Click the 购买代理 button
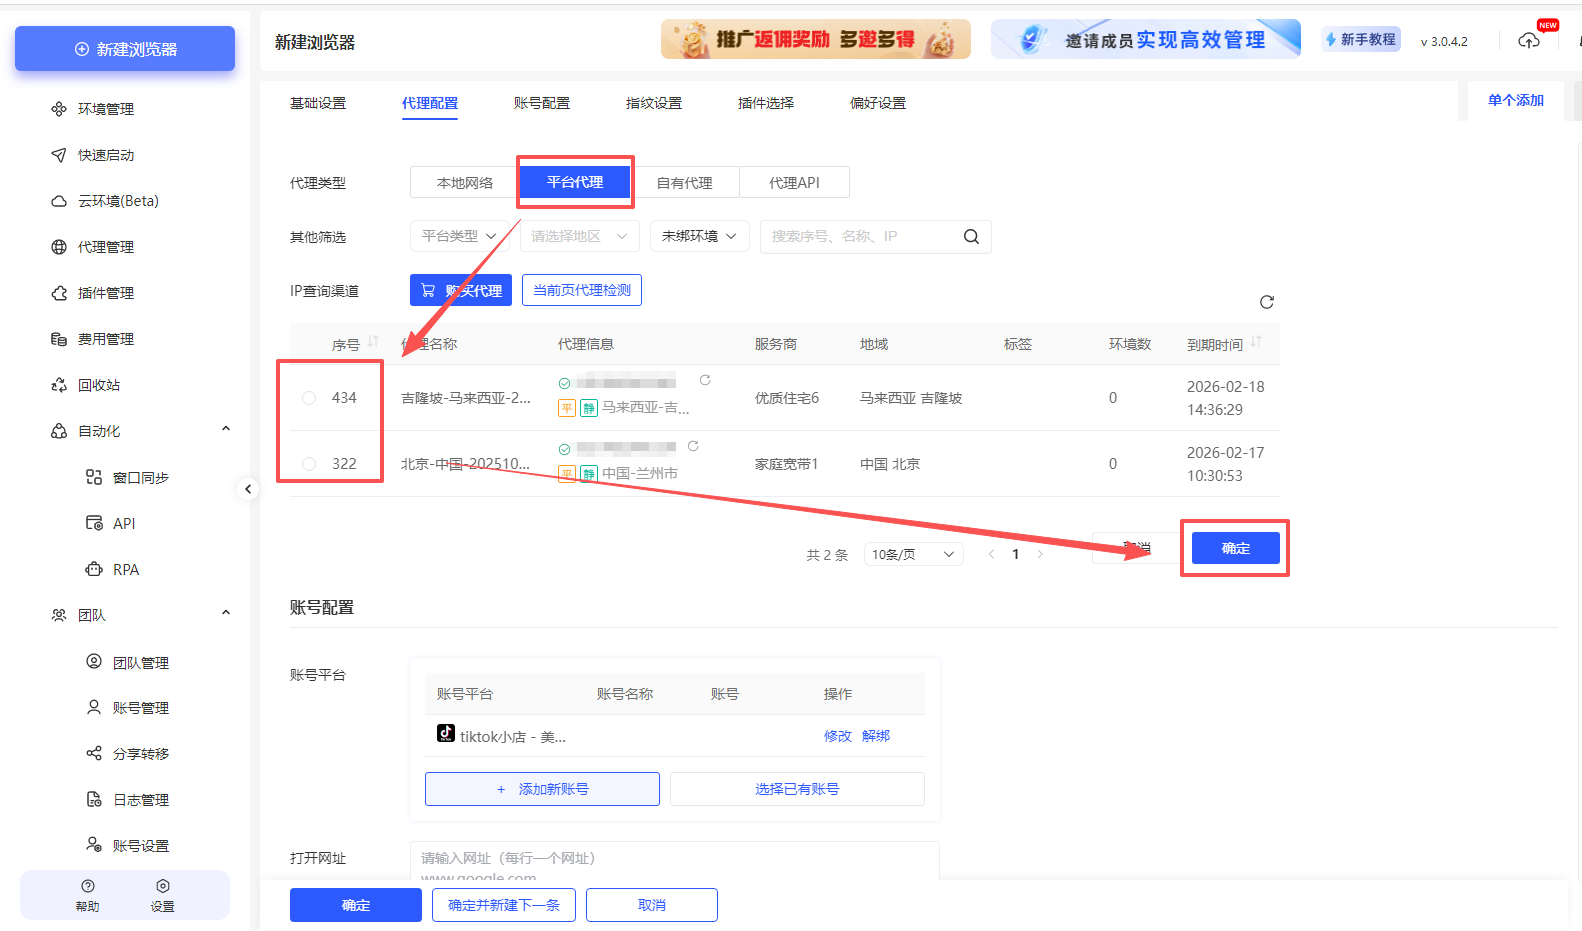The image size is (1582, 931). [x=461, y=290]
